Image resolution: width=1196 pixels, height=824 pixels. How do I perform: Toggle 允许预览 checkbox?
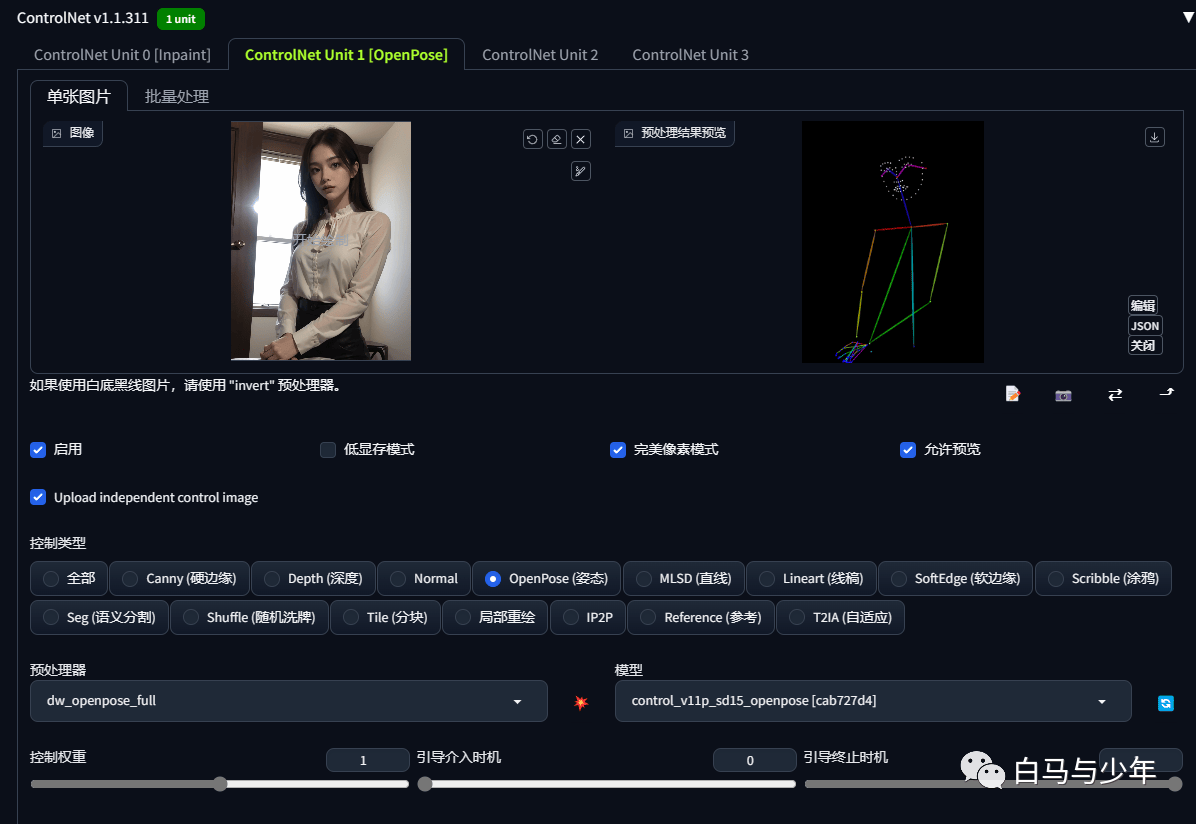point(908,450)
